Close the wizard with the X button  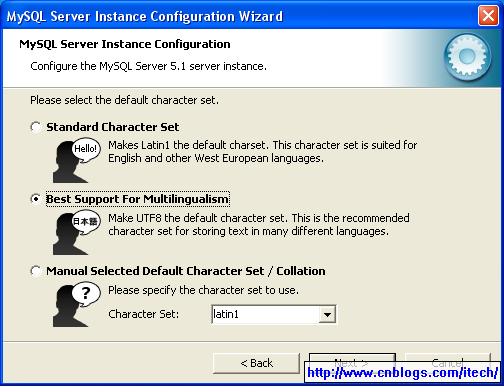tap(488, 15)
